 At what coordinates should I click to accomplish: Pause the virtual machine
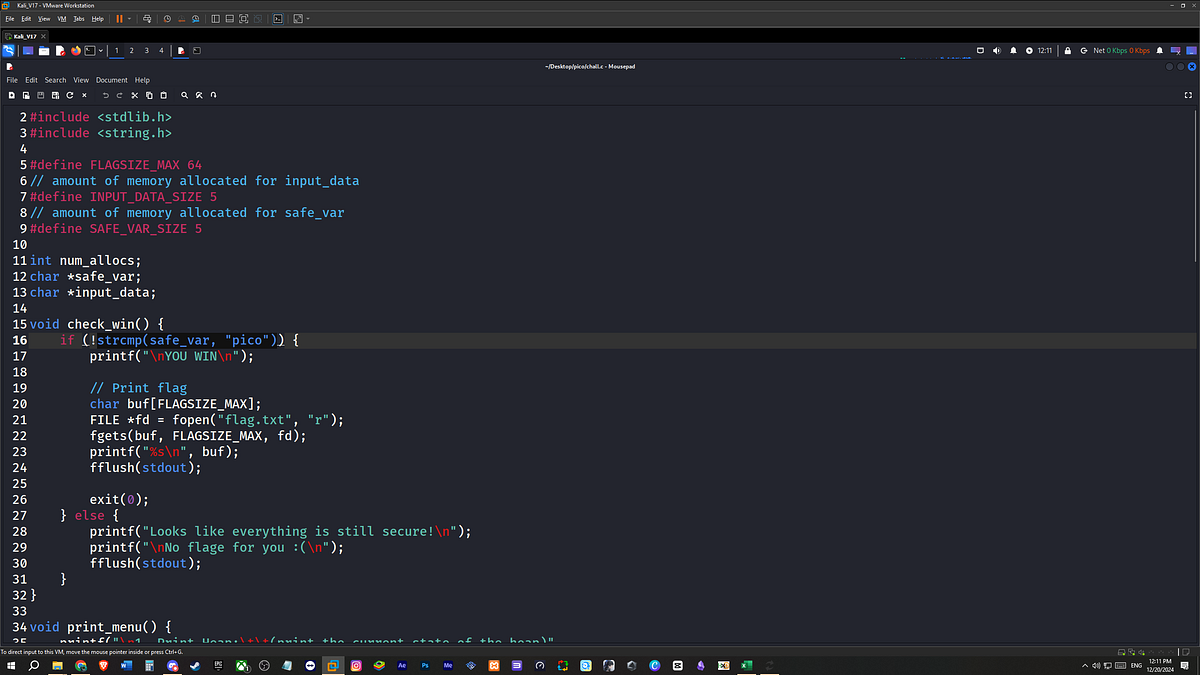pyautogui.click(x=118, y=18)
